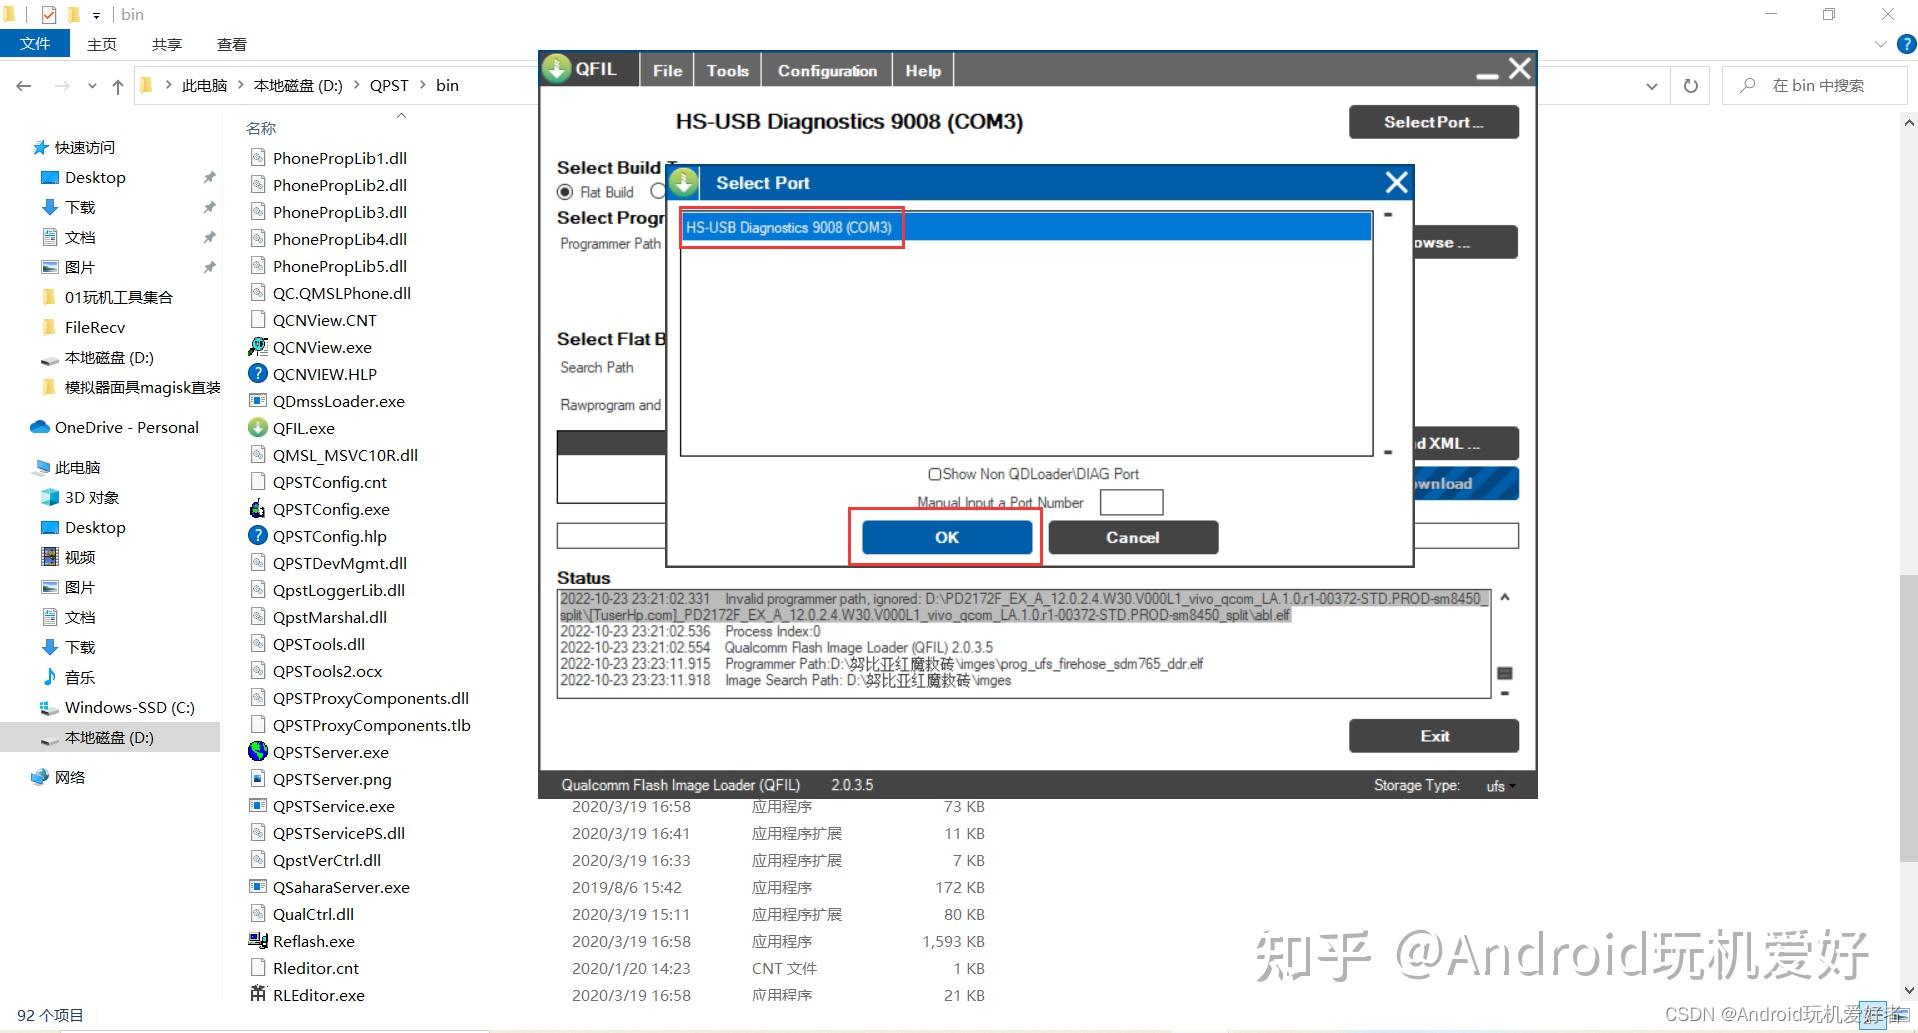The image size is (1918, 1033).
Task: Confirm port selection with OK
Action: click(947, 537)
